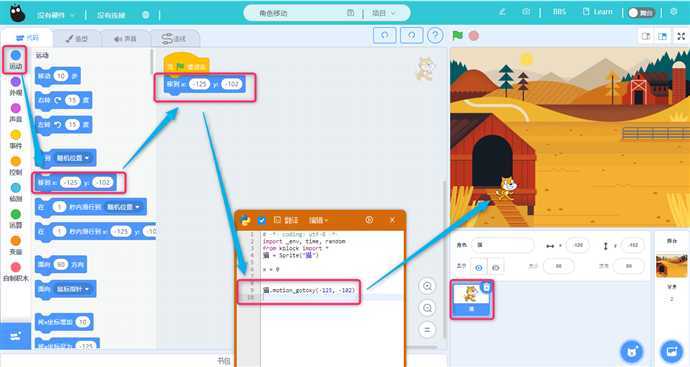Switch to the Costumes tab
The image size is (690, 367).
pos(77,39)
